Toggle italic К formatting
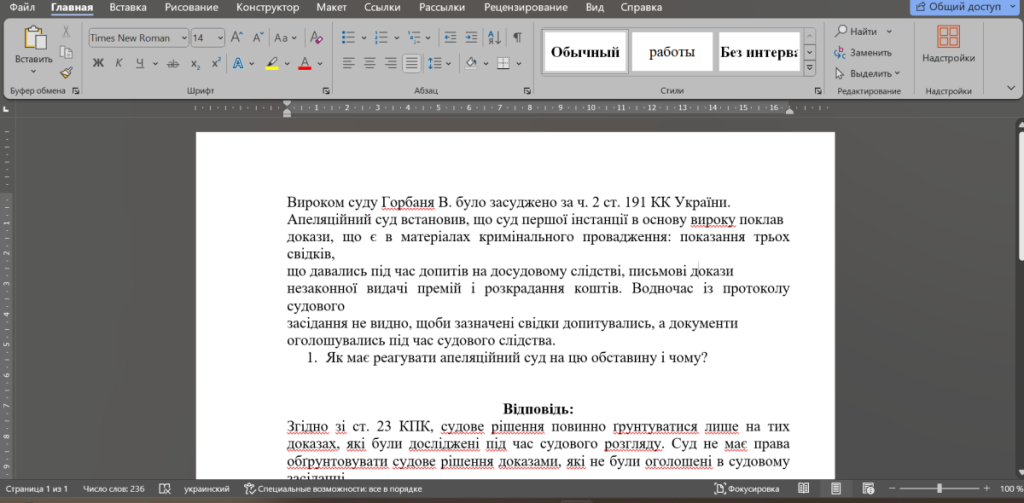The height and width of the screenshot is (503, 1024). [x=119, y=63]
